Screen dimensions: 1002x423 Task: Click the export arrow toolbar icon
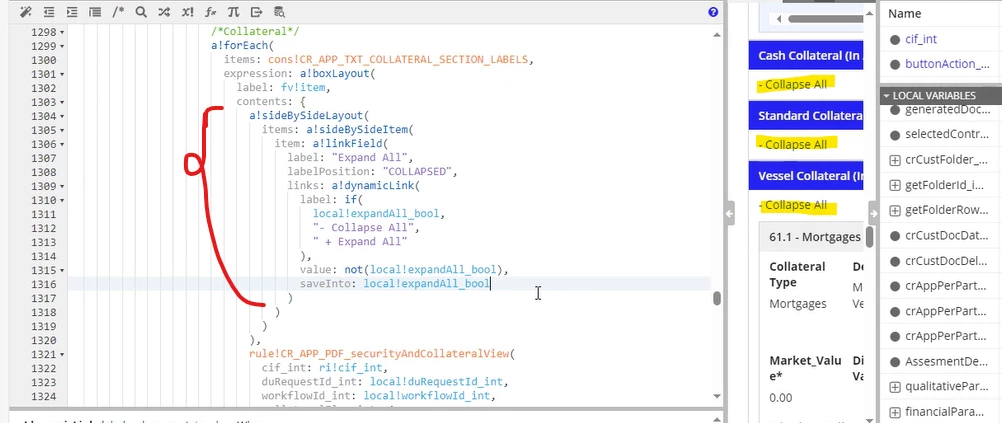pyautogui.click(x=256, y=12)
